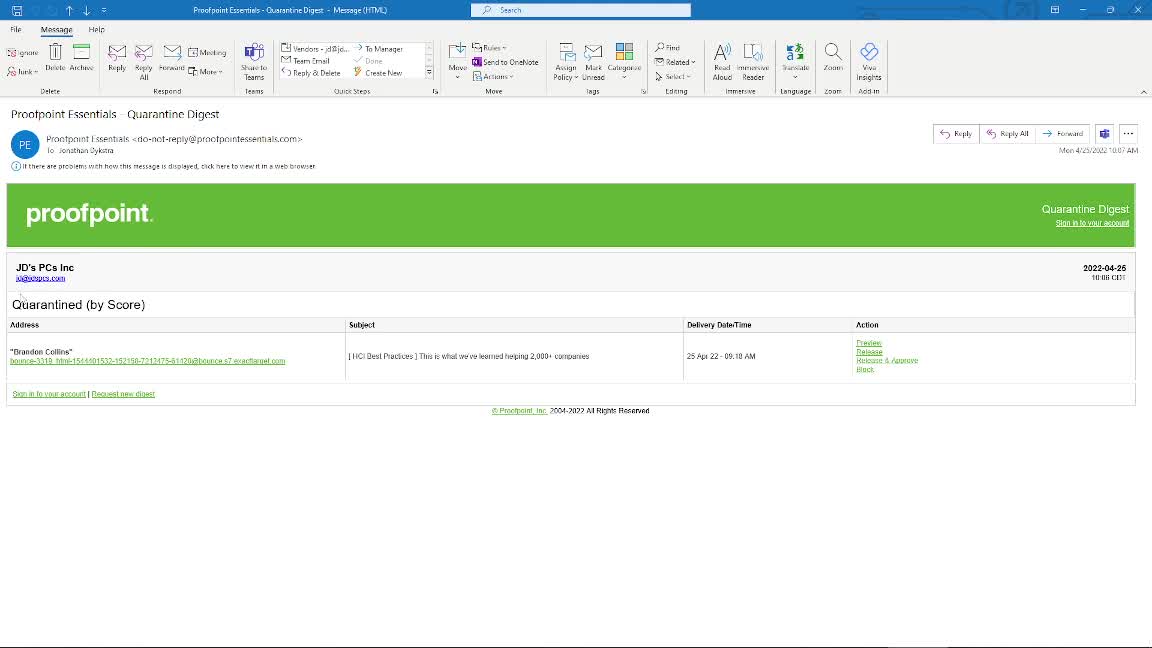
Task: Click the PE sender avatar
Action: coord(25,145)
